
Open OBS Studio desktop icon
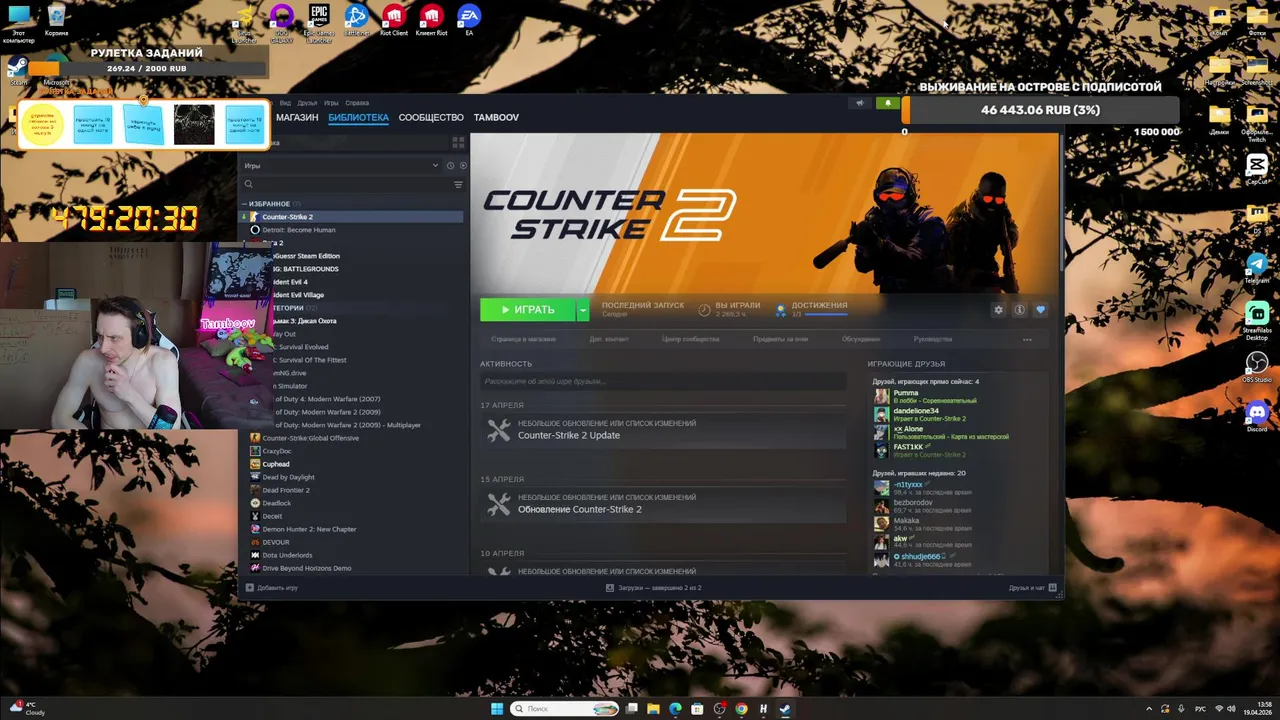[x=1257, y=366]
